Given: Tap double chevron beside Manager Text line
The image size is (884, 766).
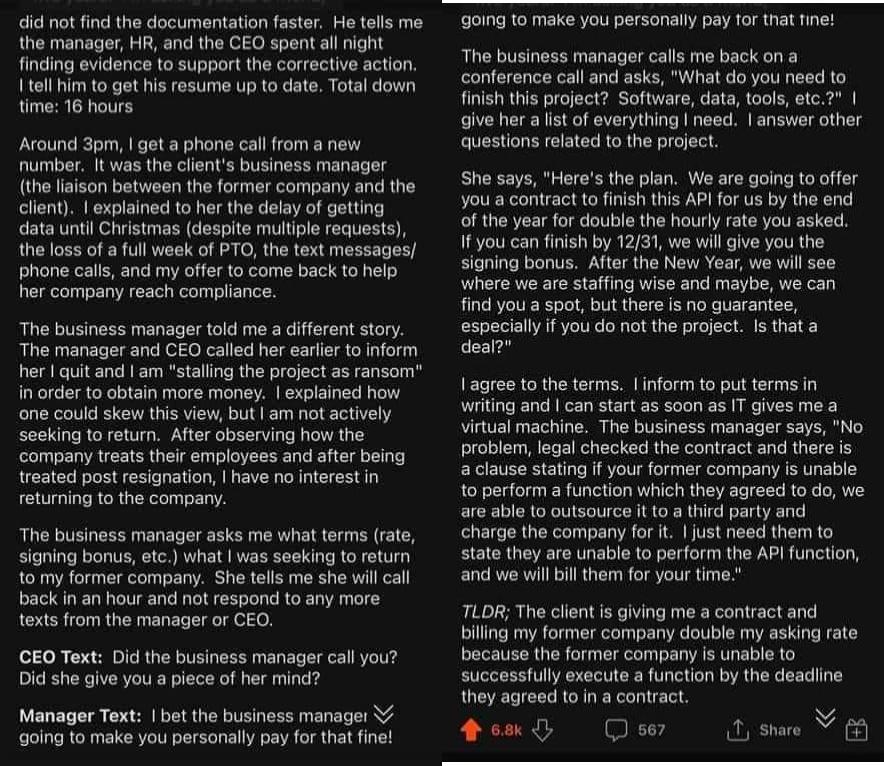Looking at the screenshot, I should pyautogui.click(x=382, y=713).
